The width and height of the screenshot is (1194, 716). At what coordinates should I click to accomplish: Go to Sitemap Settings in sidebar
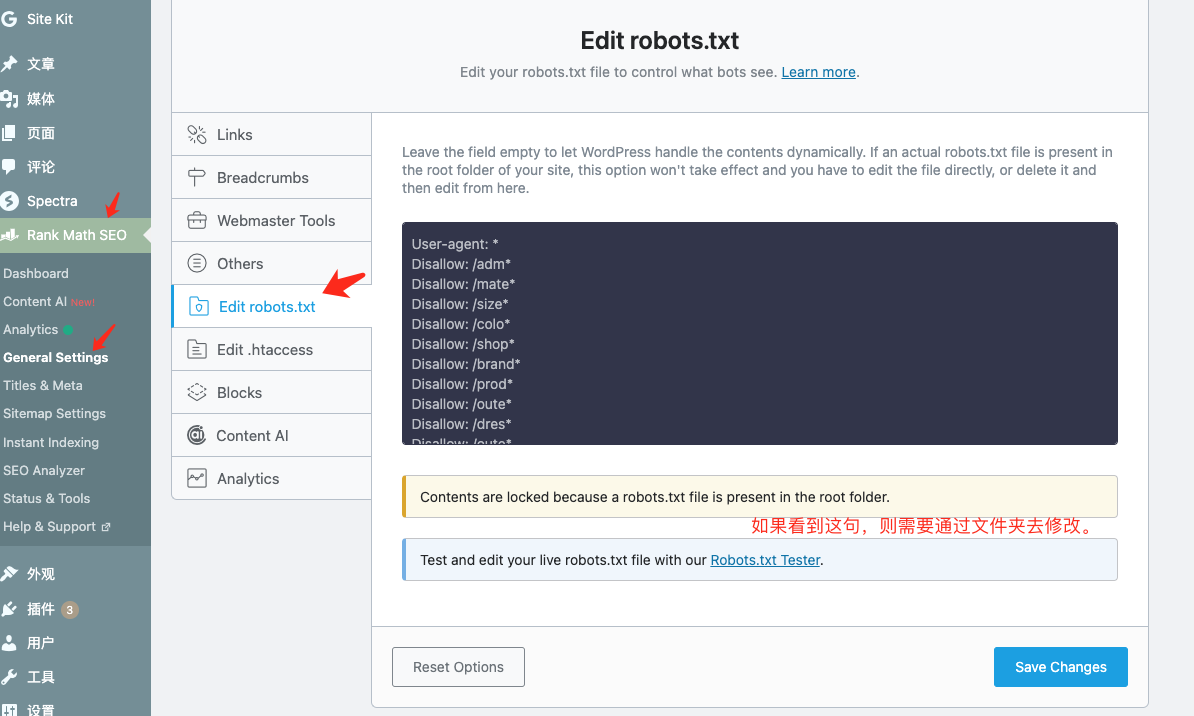(x=54, y=414)
